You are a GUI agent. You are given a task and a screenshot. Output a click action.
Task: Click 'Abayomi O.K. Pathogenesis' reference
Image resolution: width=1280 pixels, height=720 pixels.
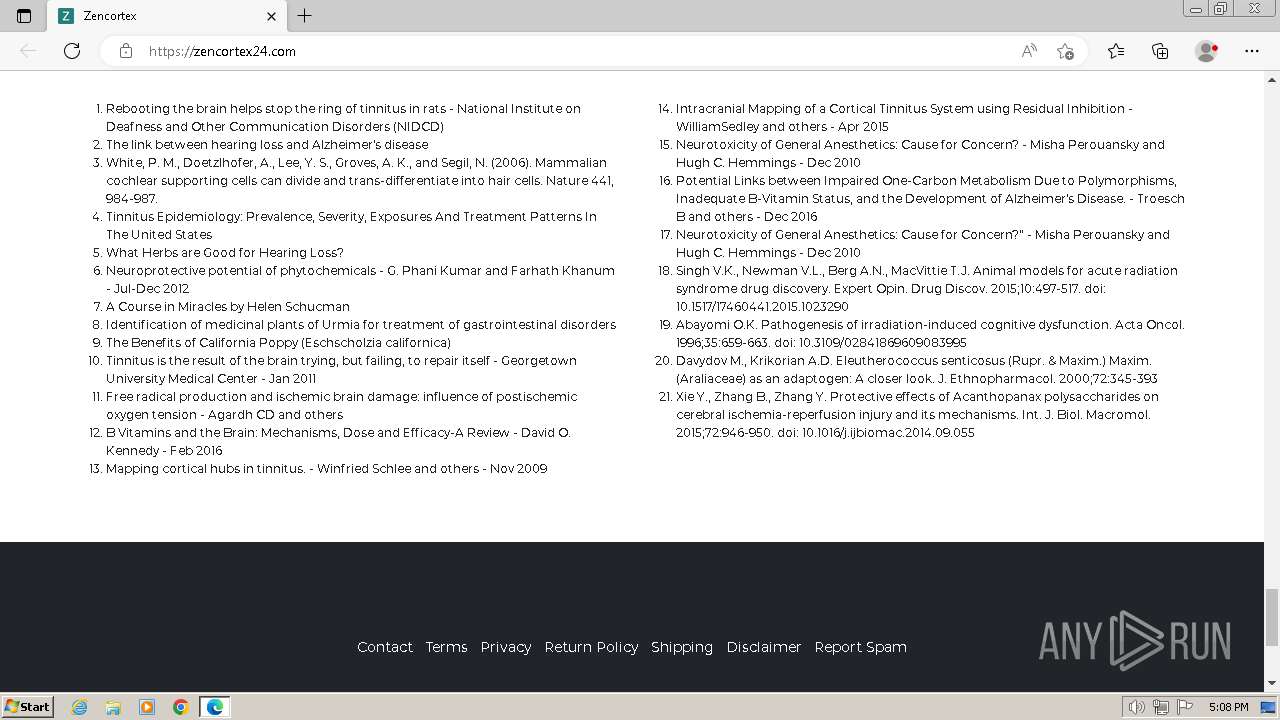(930, 334)
